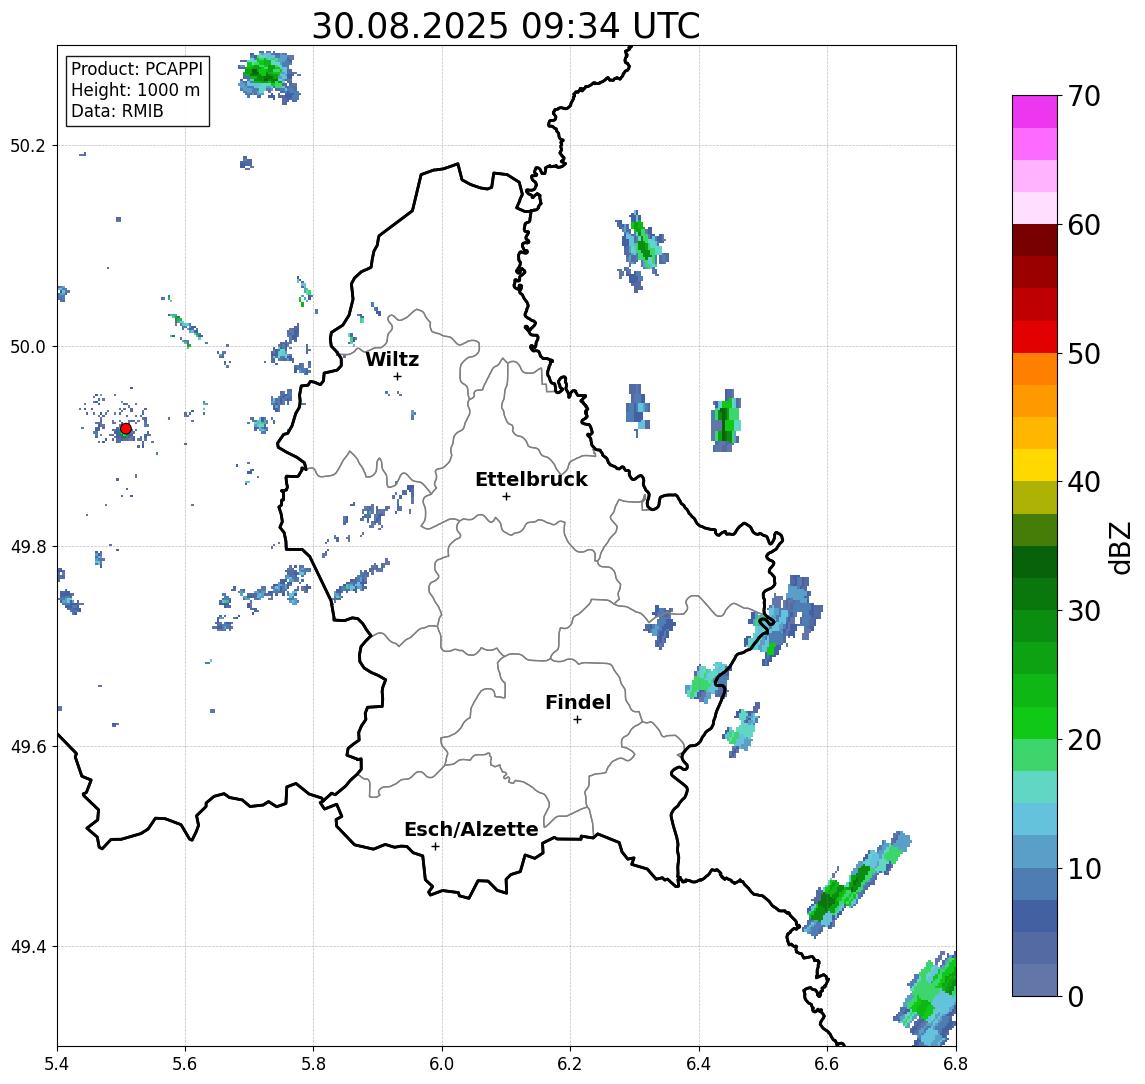Click the red radar site marker dot
1145x1084 pixels.
[126, 429]
